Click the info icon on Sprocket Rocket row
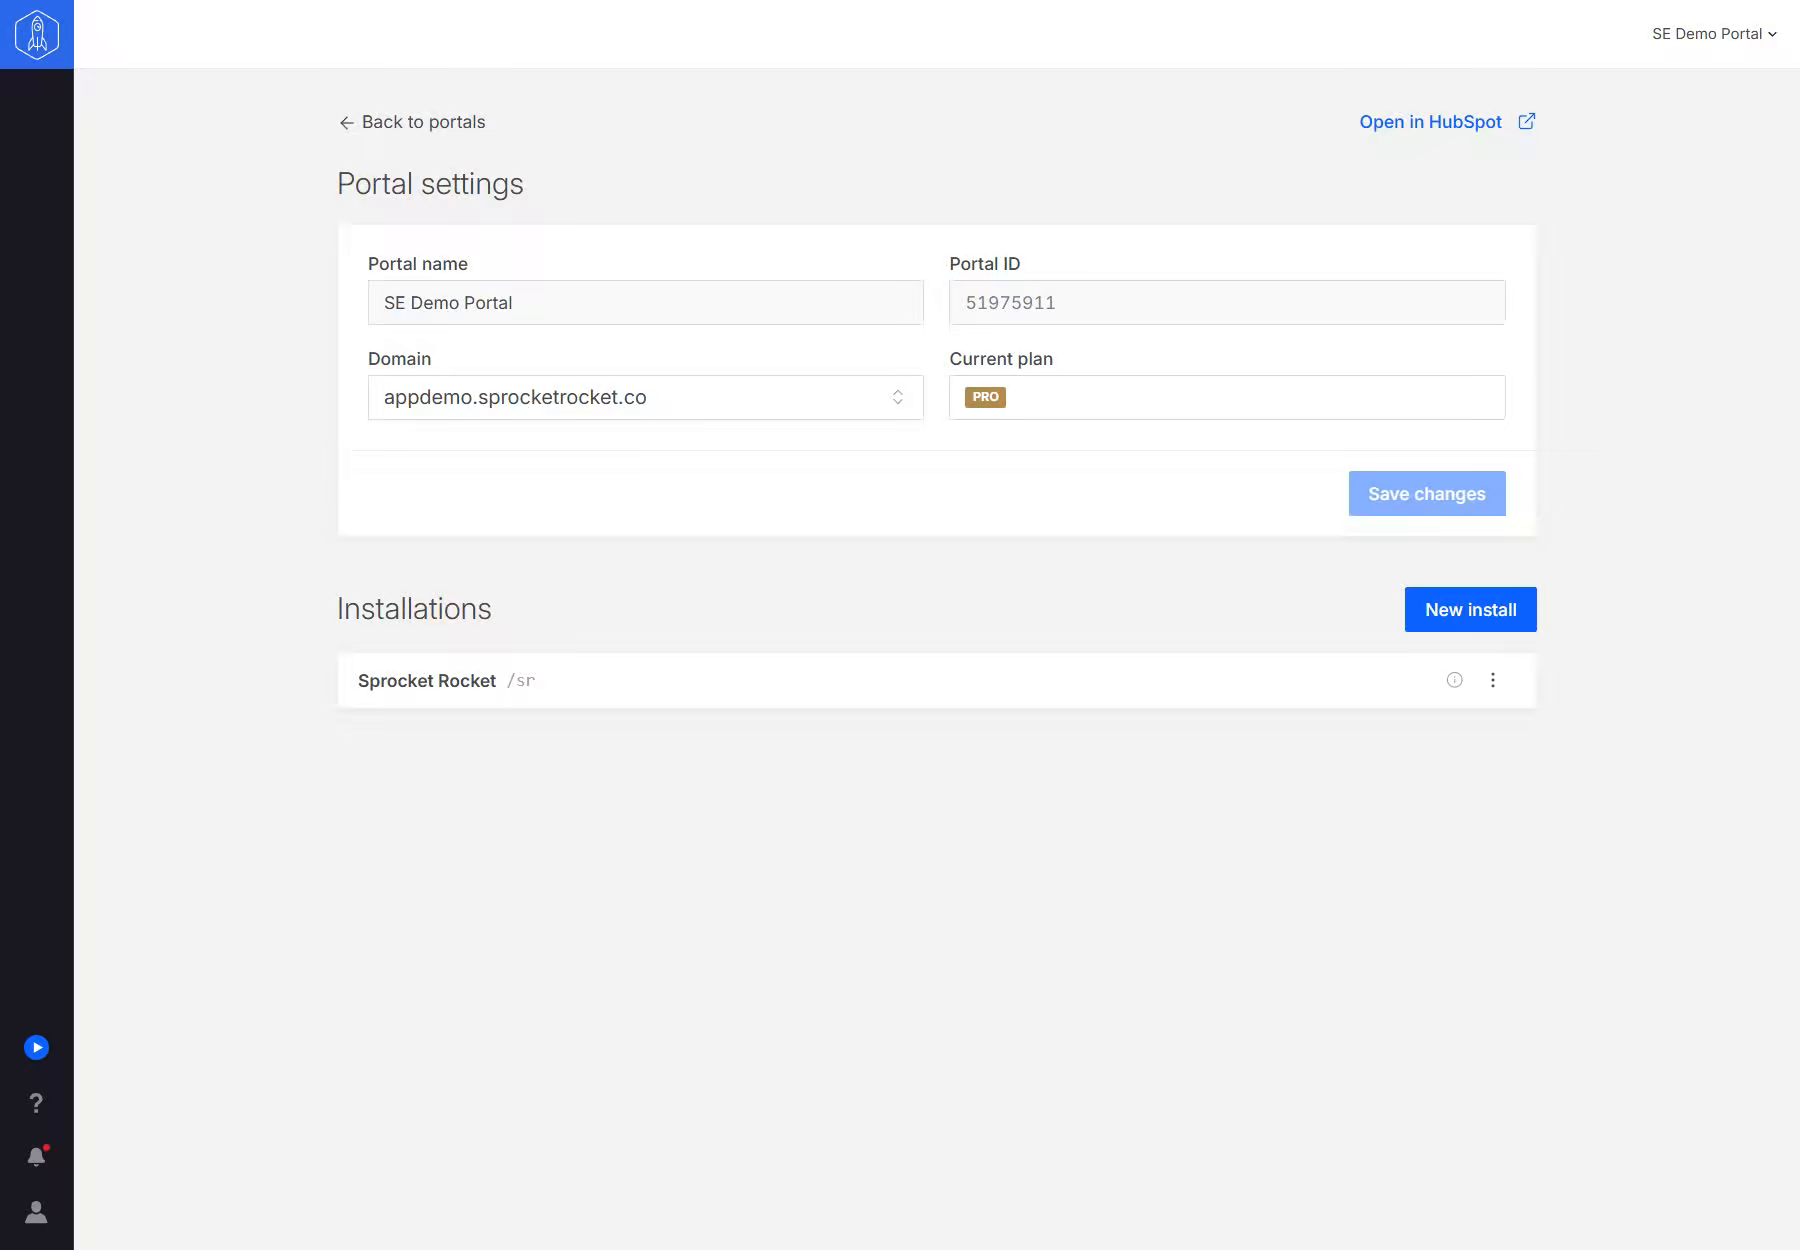1800x1250 pixels. click(1454, 680)
